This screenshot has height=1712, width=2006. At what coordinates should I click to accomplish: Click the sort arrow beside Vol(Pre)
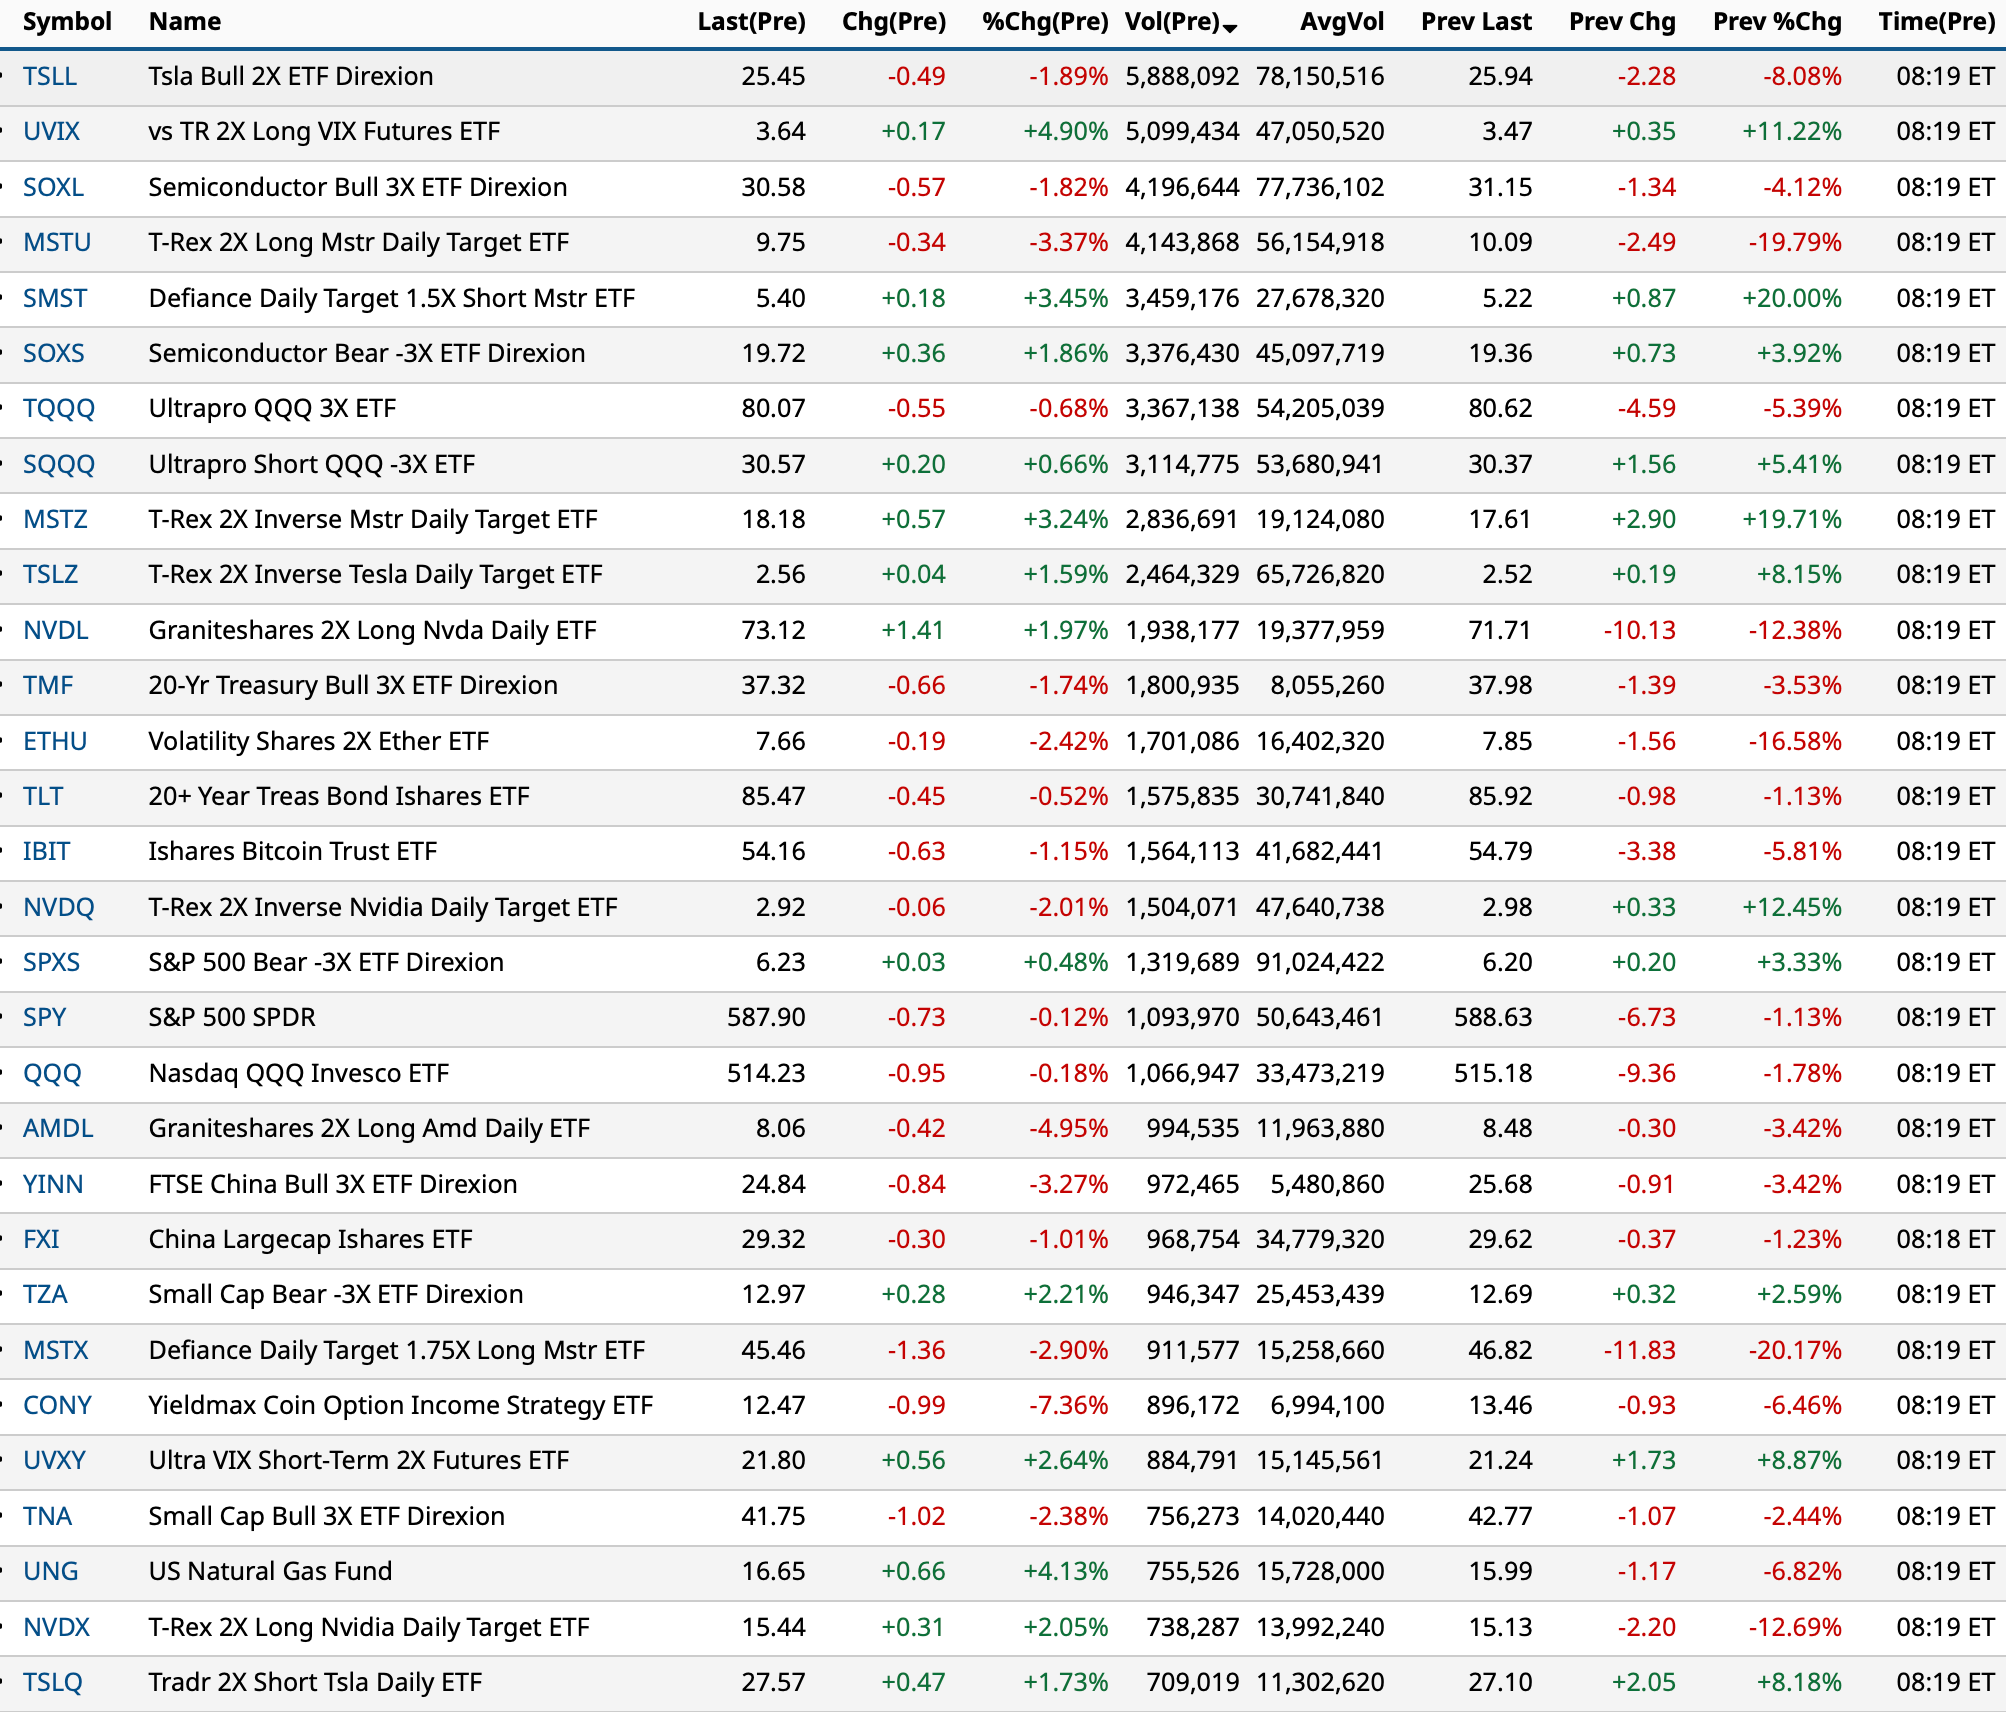click(x=1230, y=28)
